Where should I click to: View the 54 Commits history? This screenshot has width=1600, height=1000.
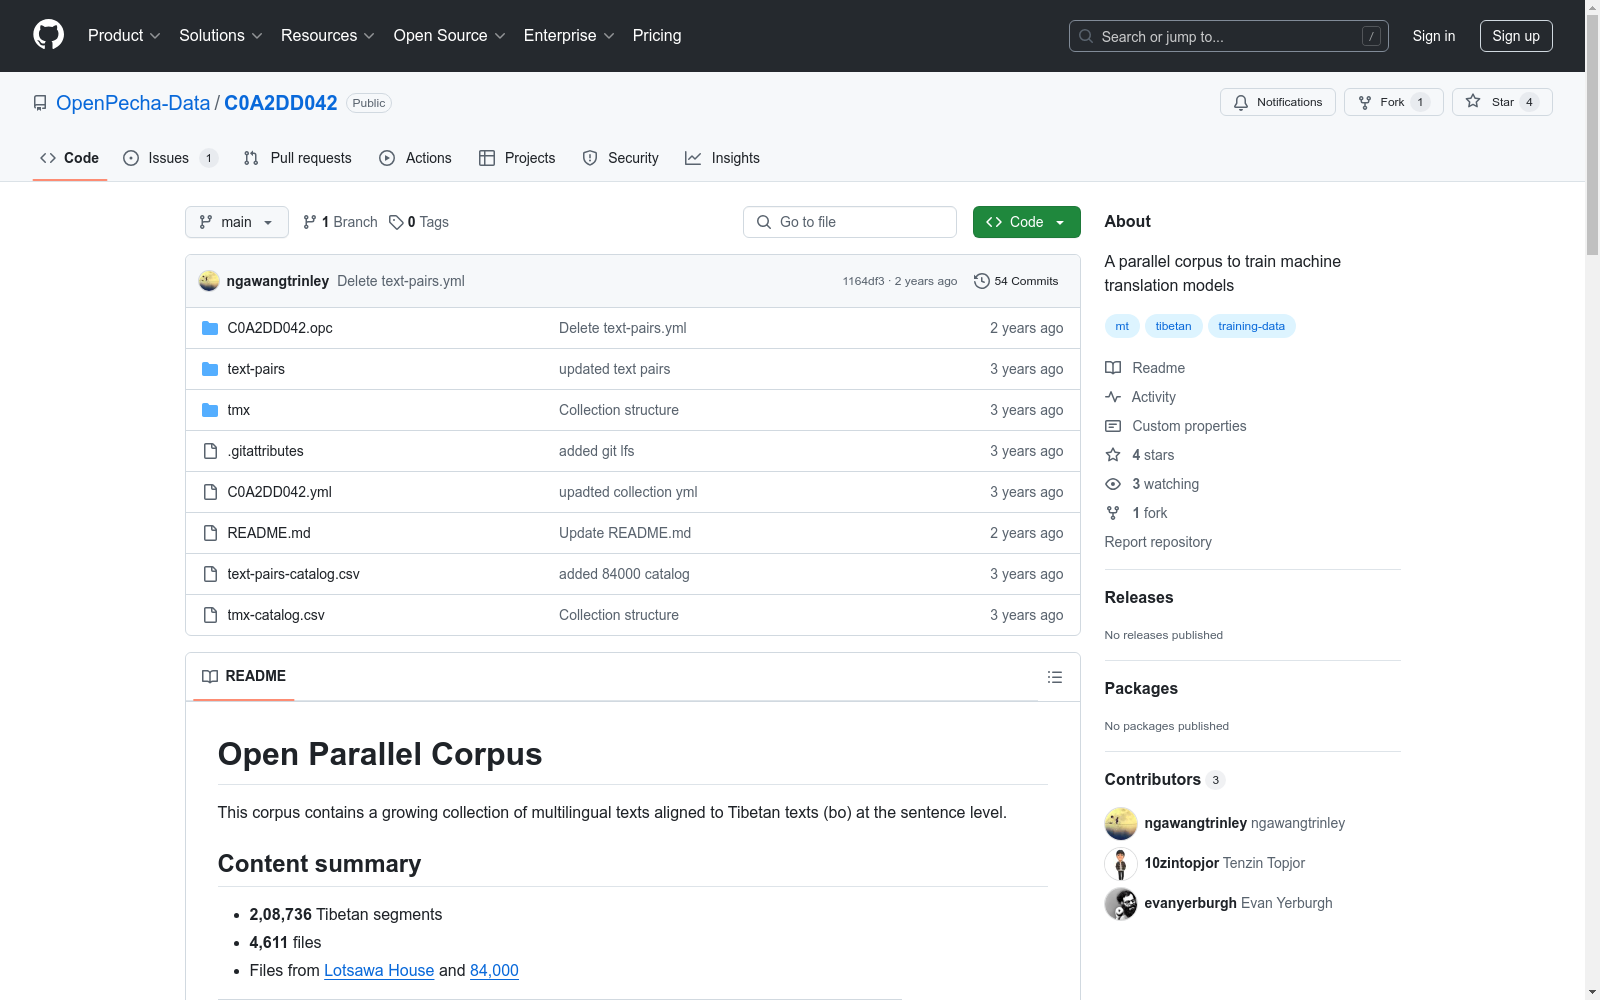pyautogui.click(x=1016, y=281)
